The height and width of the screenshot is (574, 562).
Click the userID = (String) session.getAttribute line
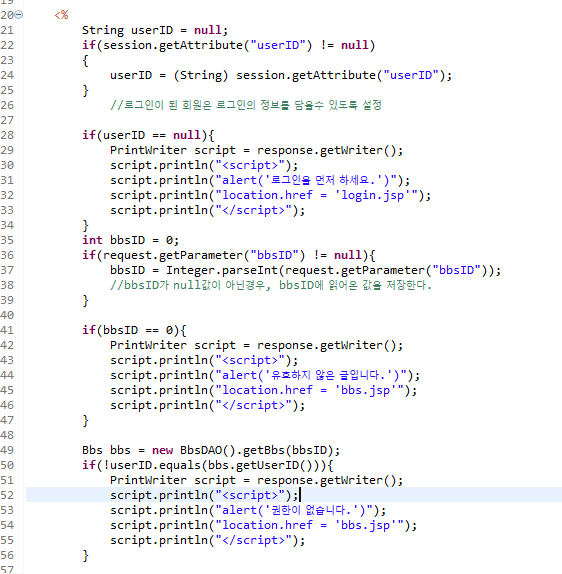[x=281, y=75]
